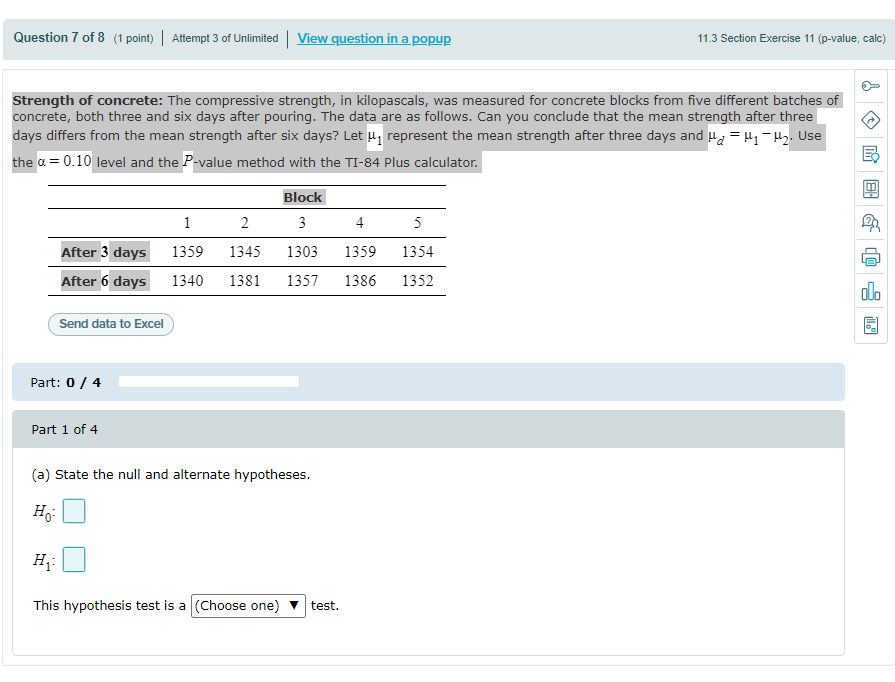Switch to the Question 7 of 8 header
This screenshot has width=895, height=682.
[x=61, y=37]
